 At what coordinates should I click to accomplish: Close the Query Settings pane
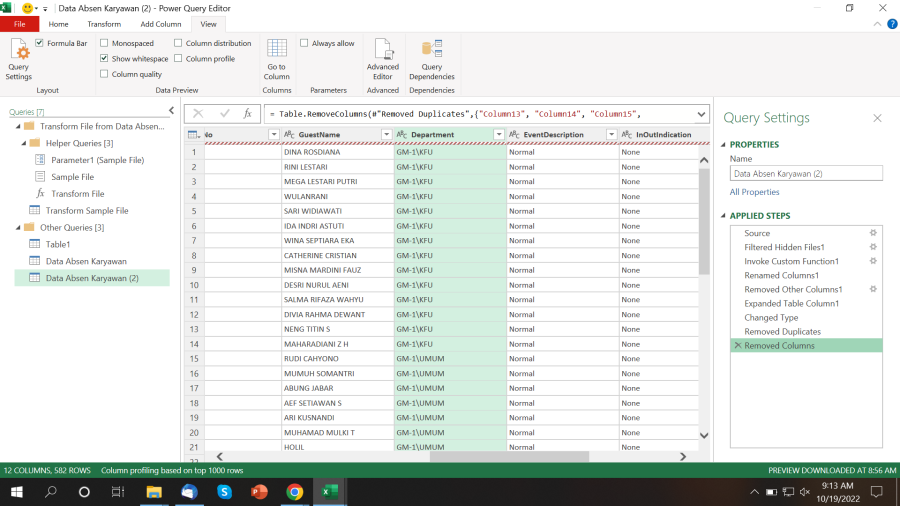[877, 118]
